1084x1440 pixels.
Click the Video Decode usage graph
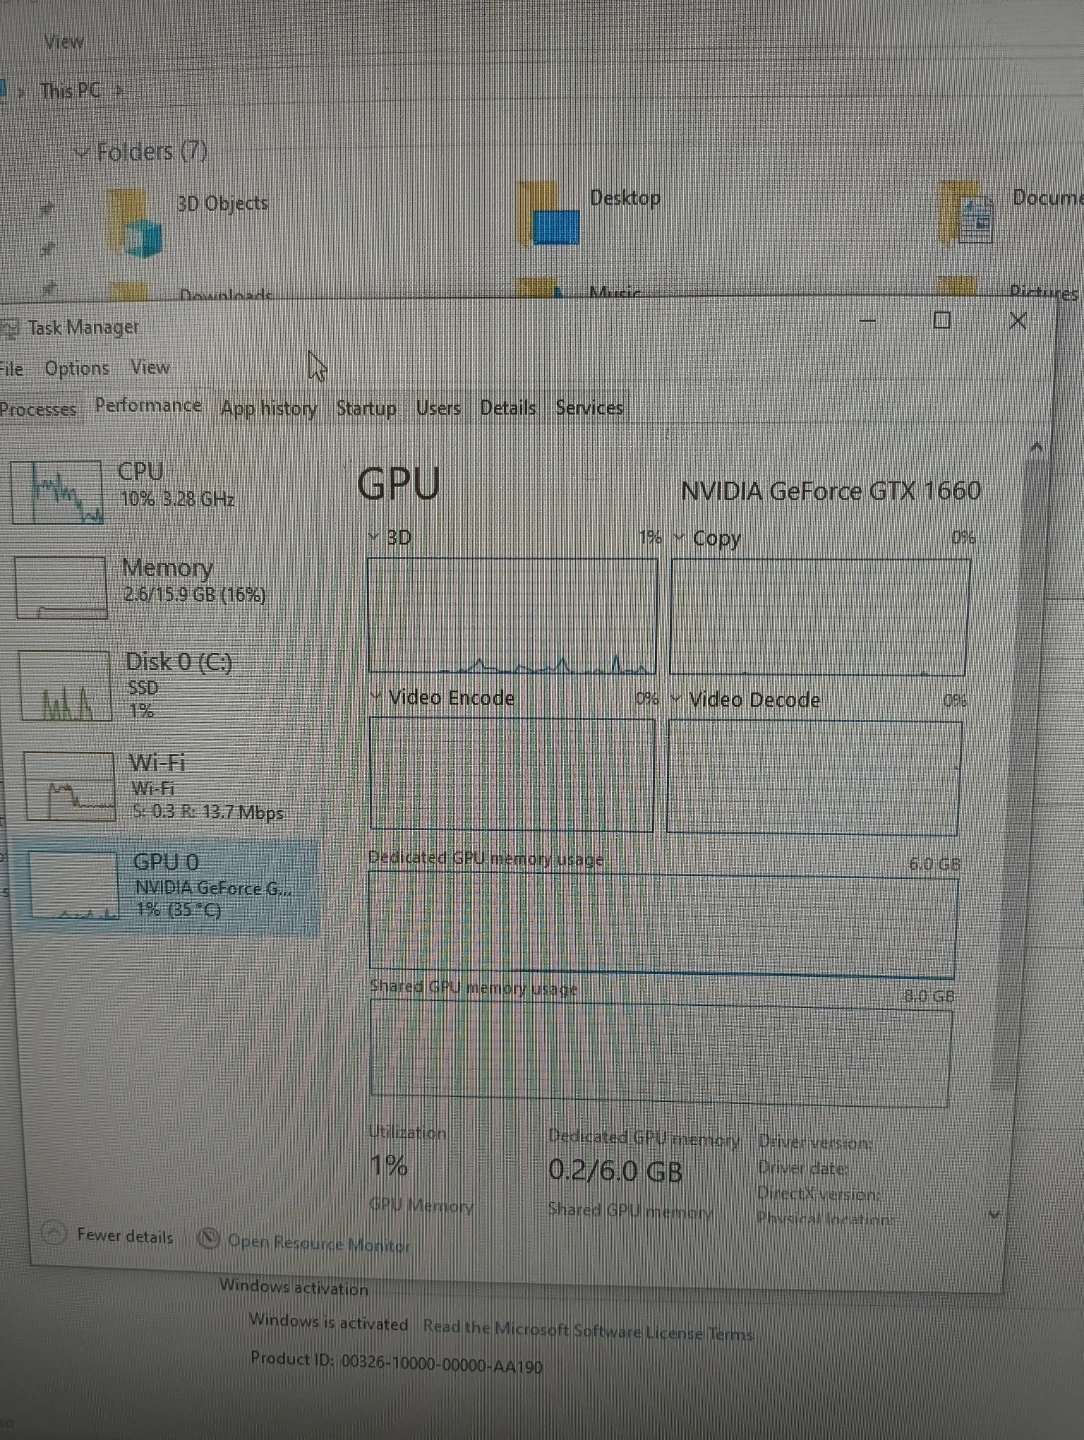[x=814, y=776]
